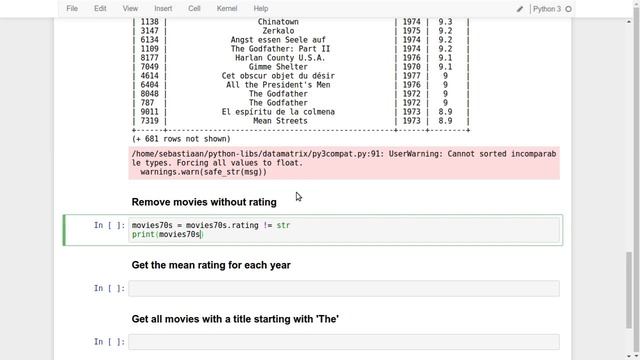Click the row index 8048
Screen dimensions: 640x360
(x=149, y=93)
